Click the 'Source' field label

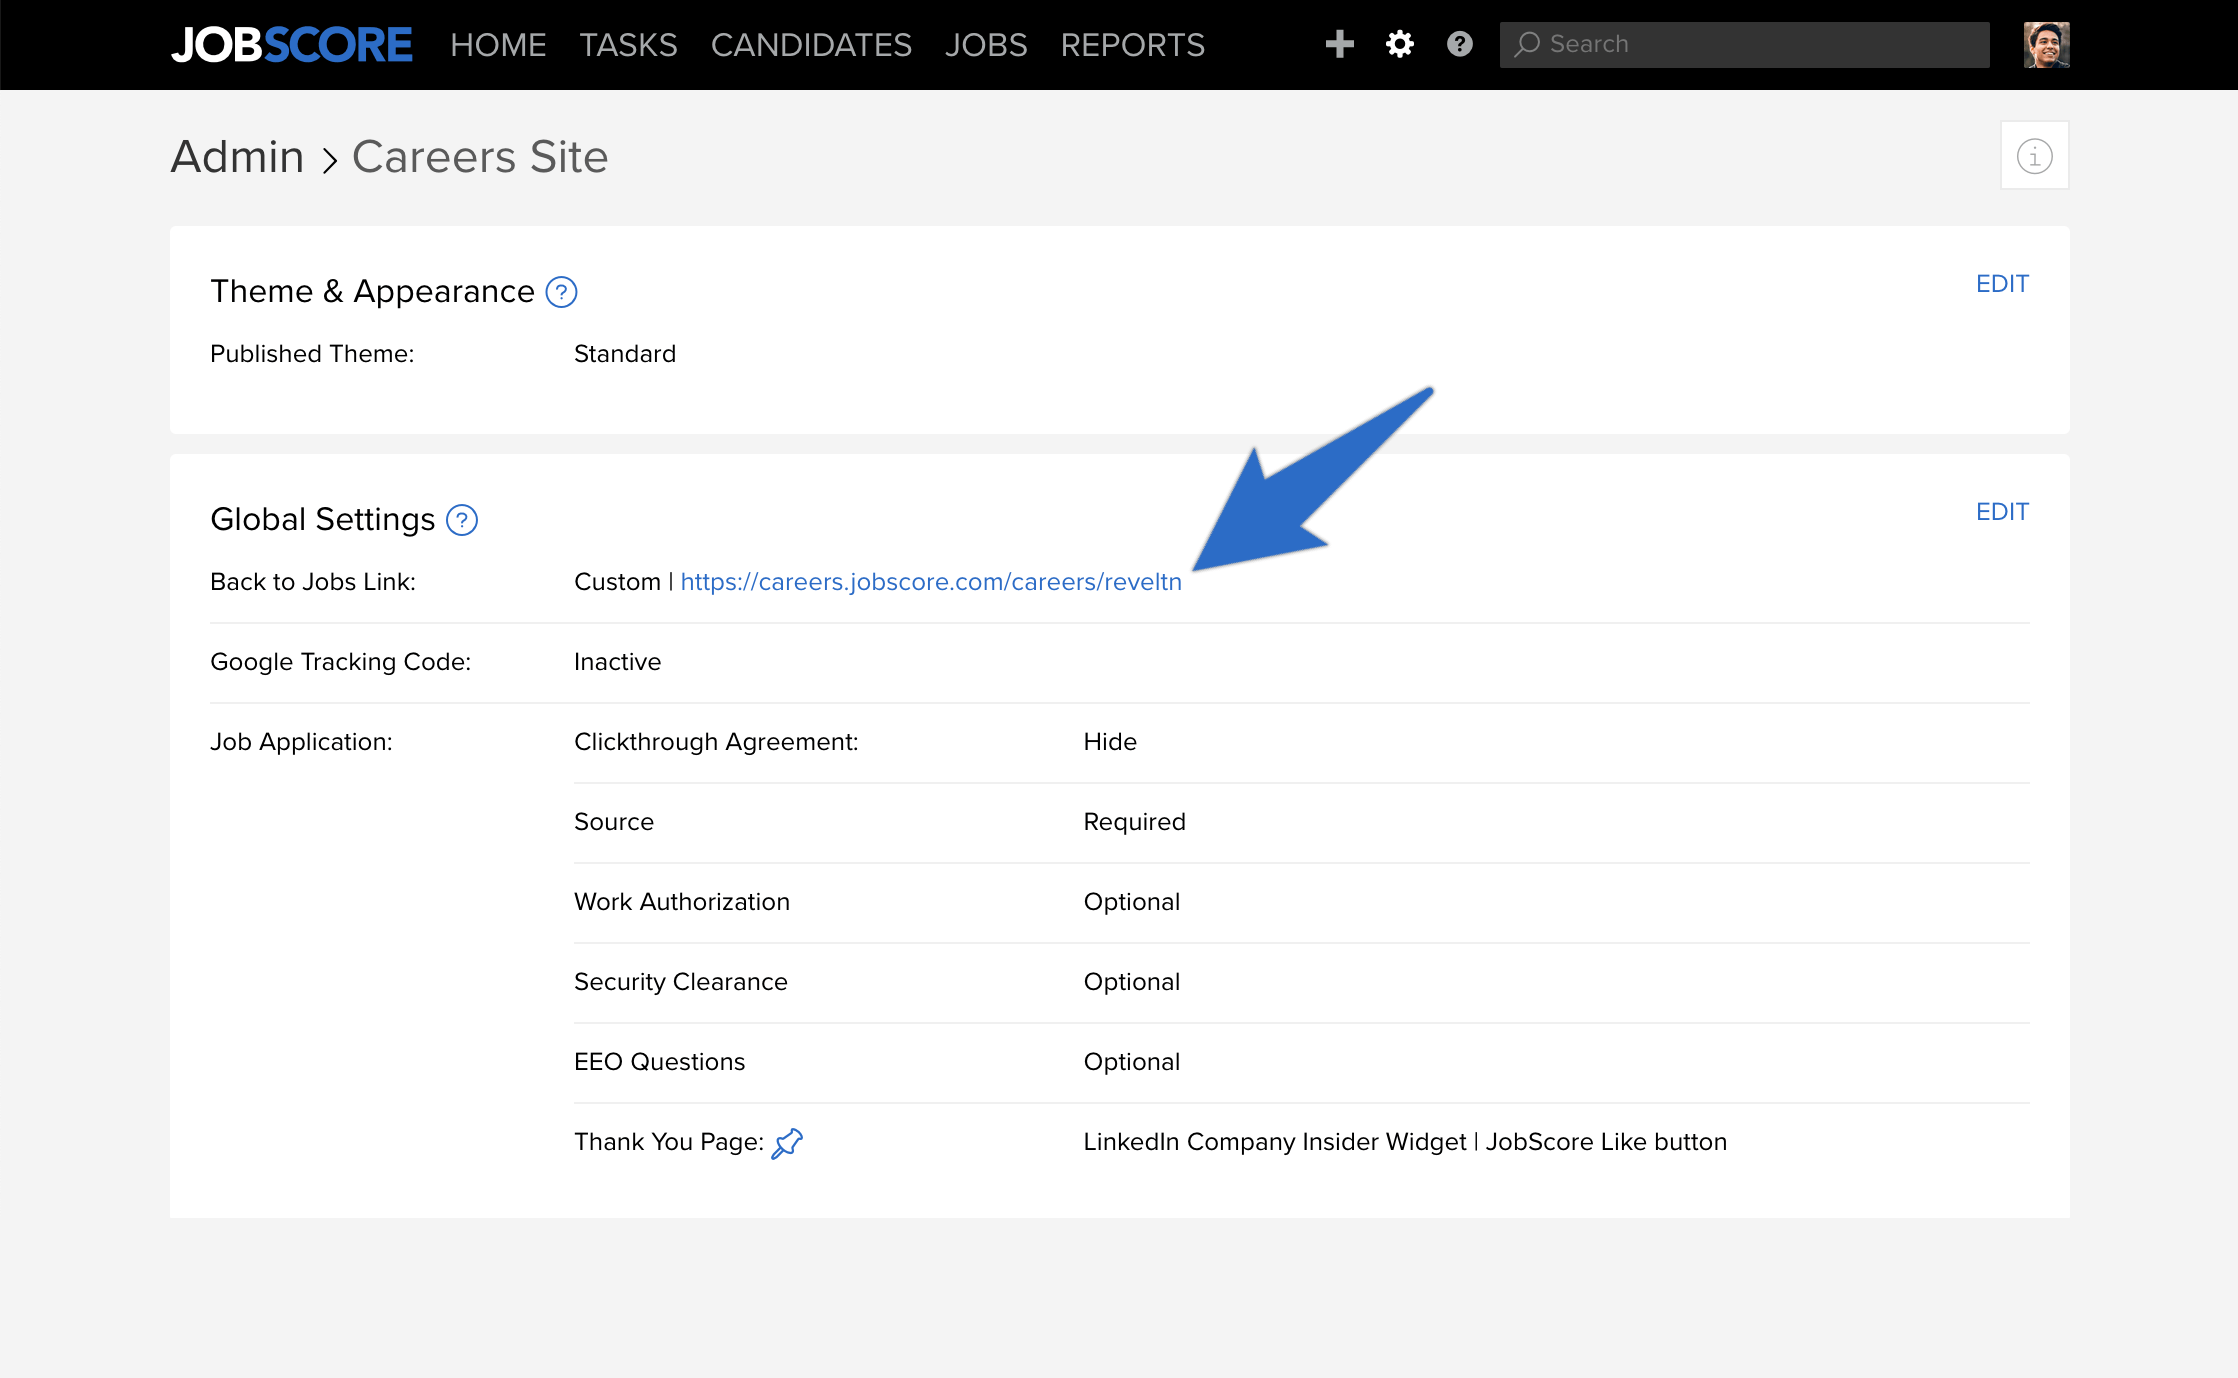click(x=614, y=822)
